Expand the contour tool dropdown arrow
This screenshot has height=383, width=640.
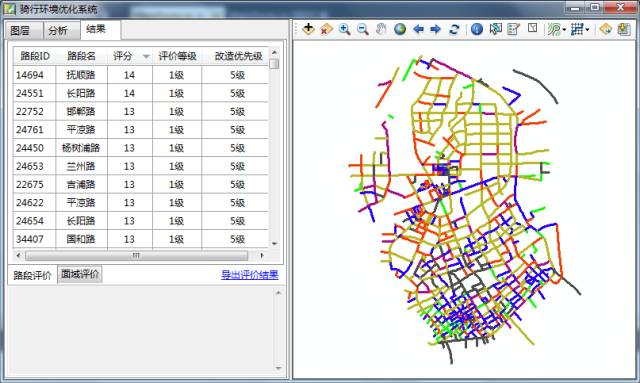click(564, 29)
